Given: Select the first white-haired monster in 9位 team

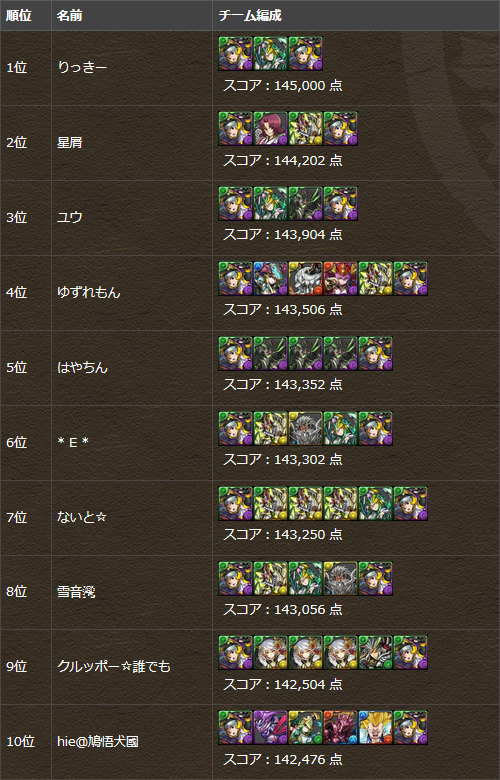Looking at the screenshot, I should 271,653.
